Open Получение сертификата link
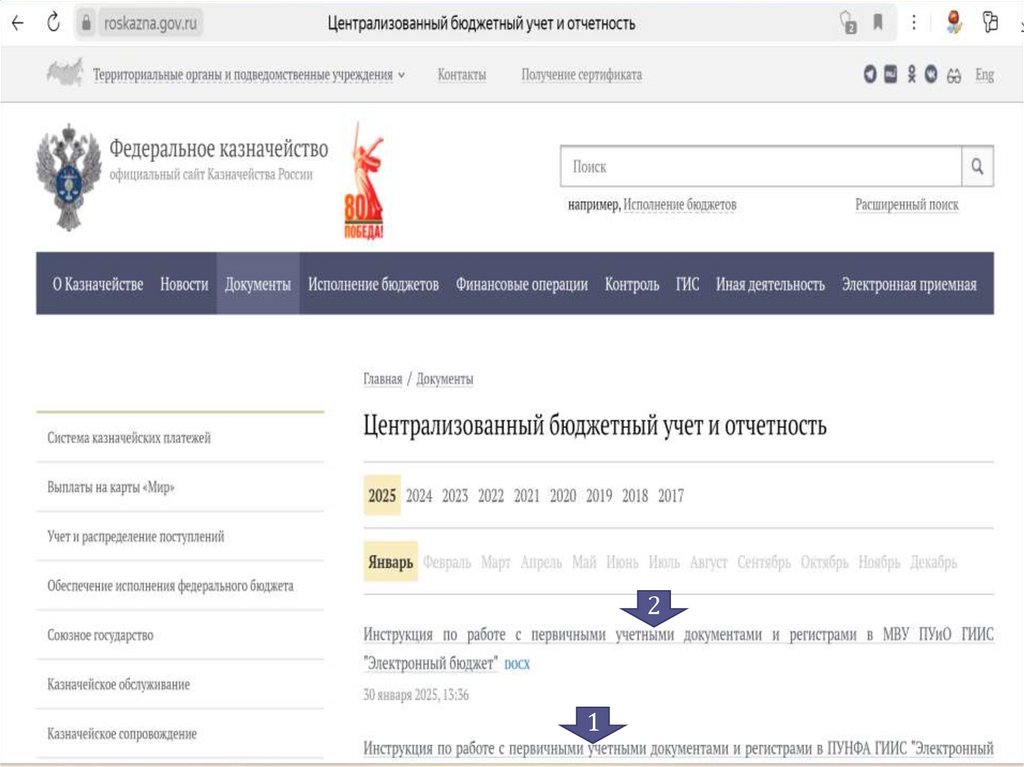 click(x=581, y=74)
